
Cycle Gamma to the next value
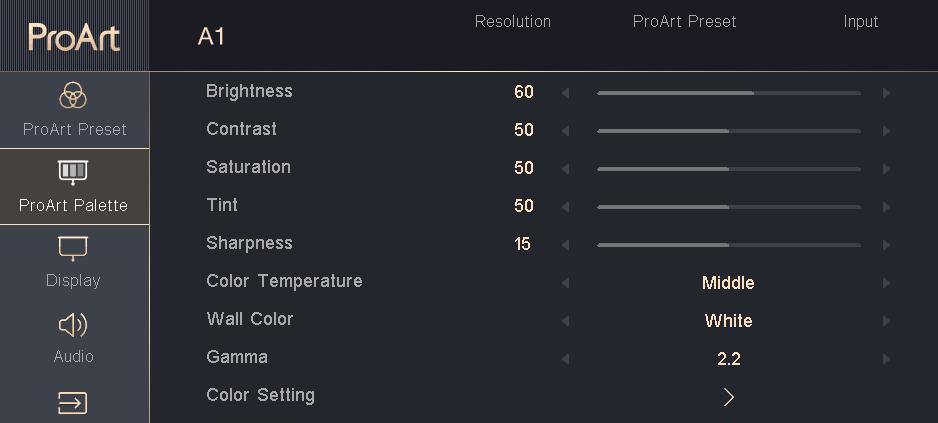[886, 359]
